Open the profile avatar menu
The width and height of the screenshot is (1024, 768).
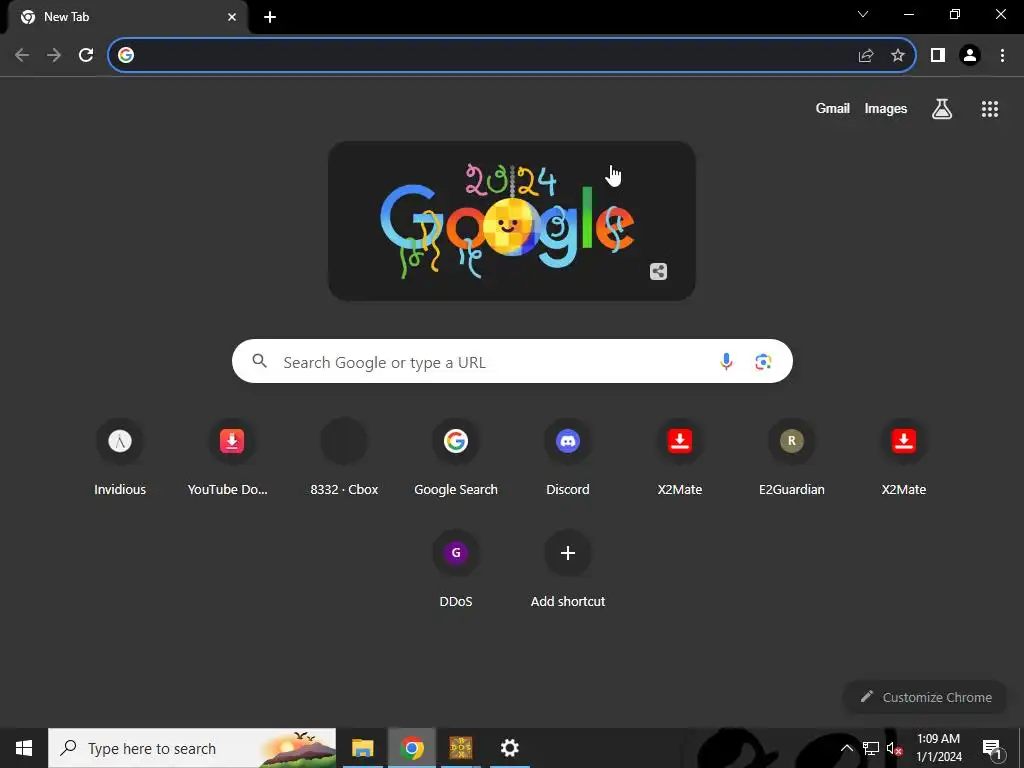(x=970, y=56)
